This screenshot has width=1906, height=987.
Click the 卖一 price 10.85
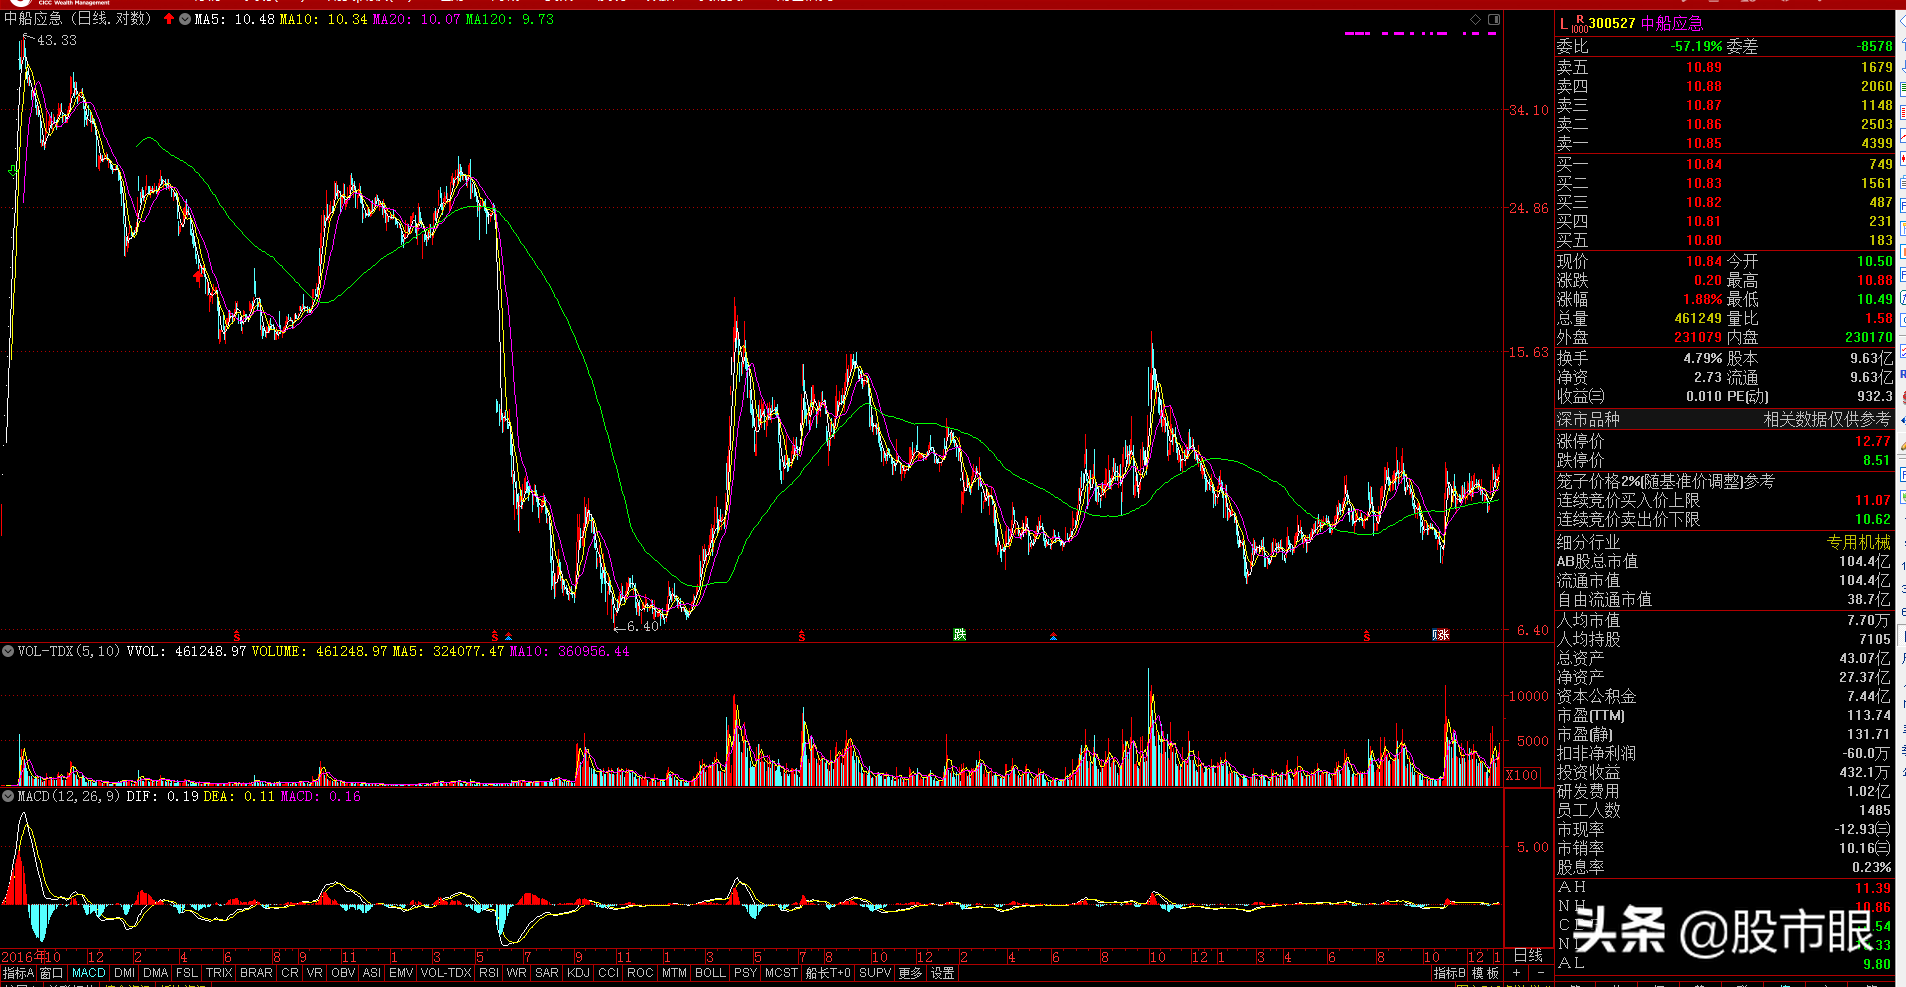point(1704,144)
